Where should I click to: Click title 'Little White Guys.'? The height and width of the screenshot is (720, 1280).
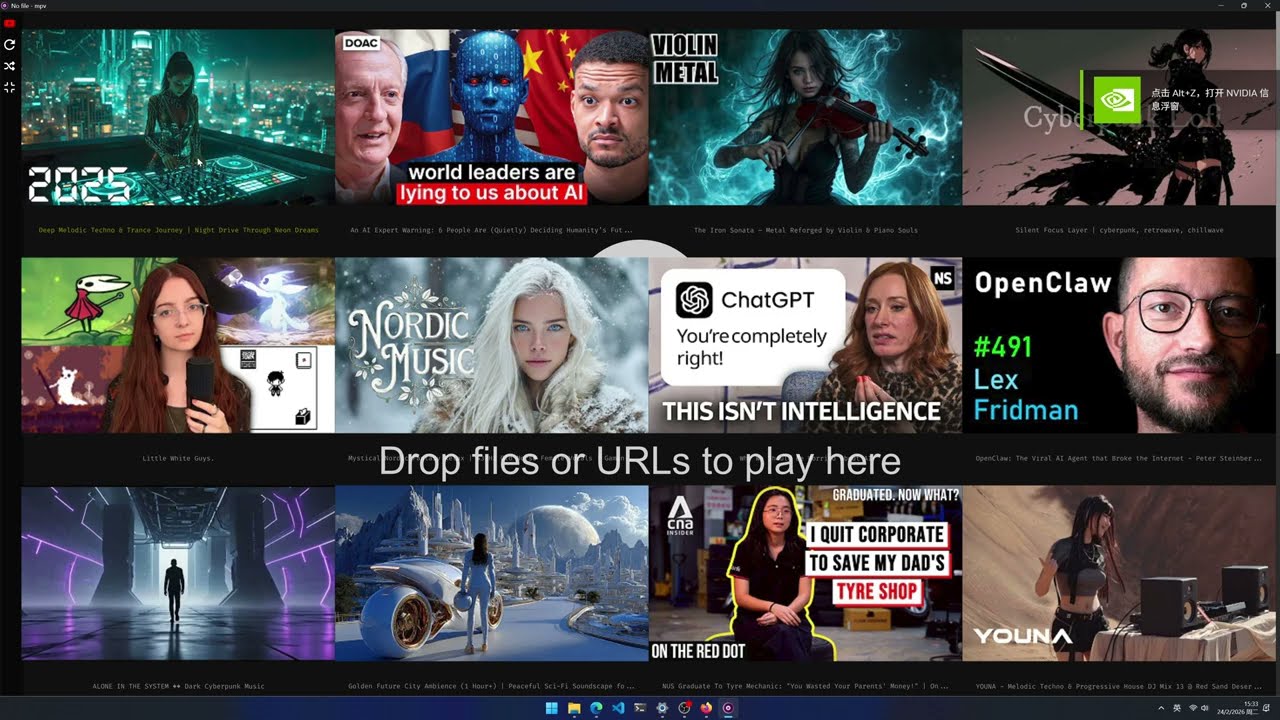(x=178, y=458)
